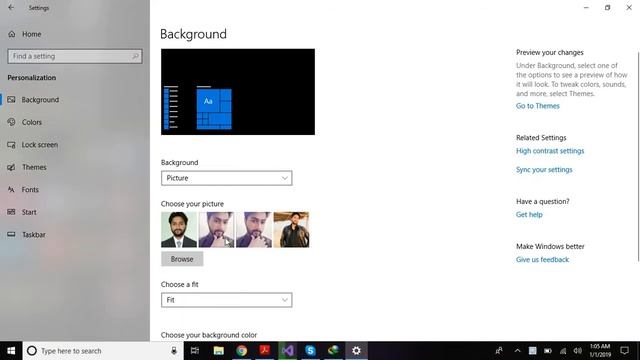Go back using the Settings arrow

(11, 7)
